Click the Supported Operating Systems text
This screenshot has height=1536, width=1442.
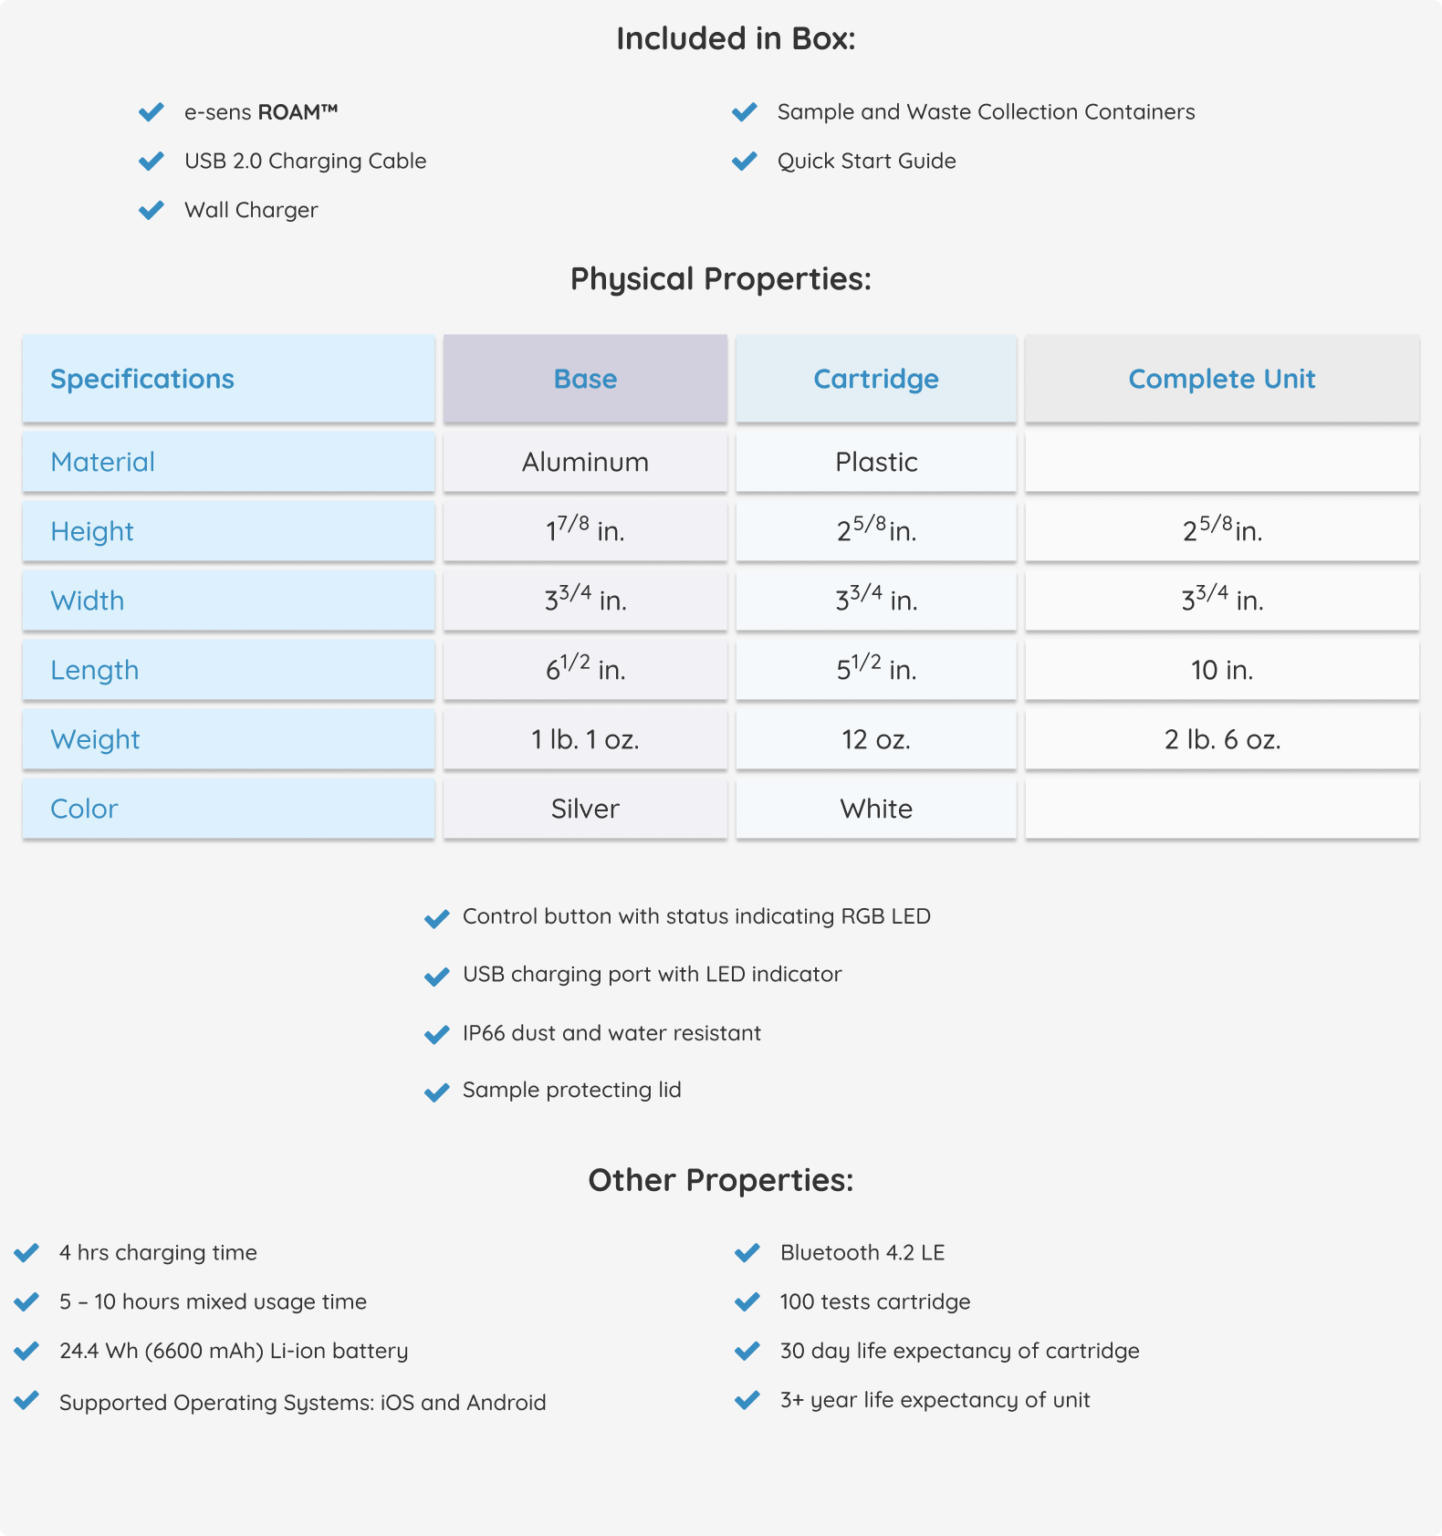(302, 1402)
